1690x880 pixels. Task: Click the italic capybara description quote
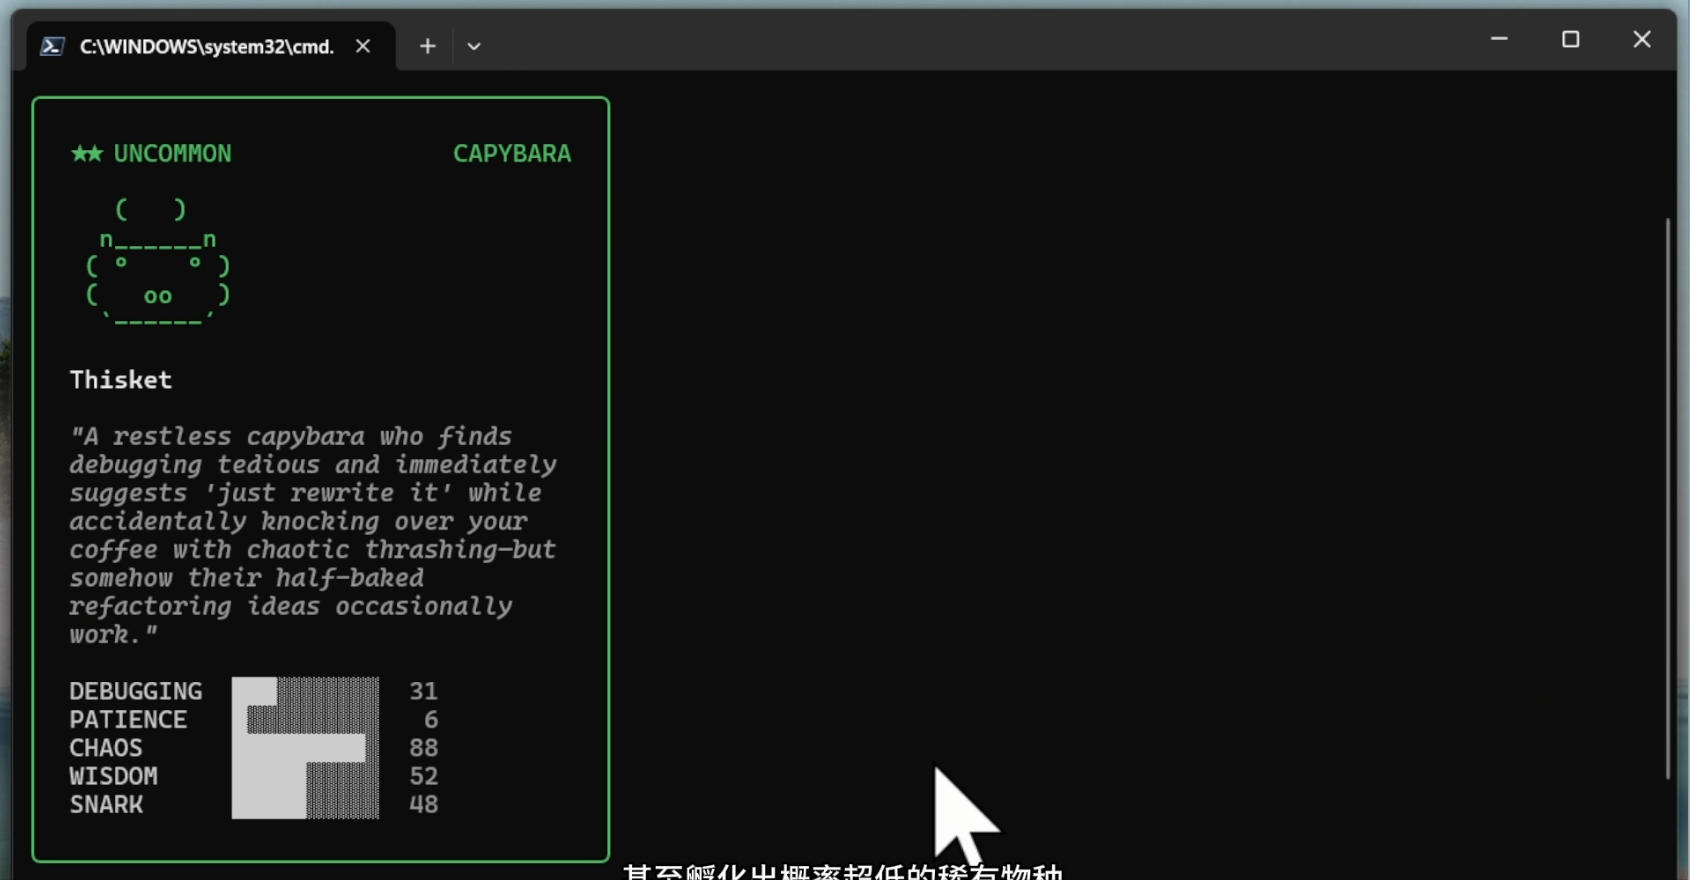pyautogui.click(x=312, y=535)
